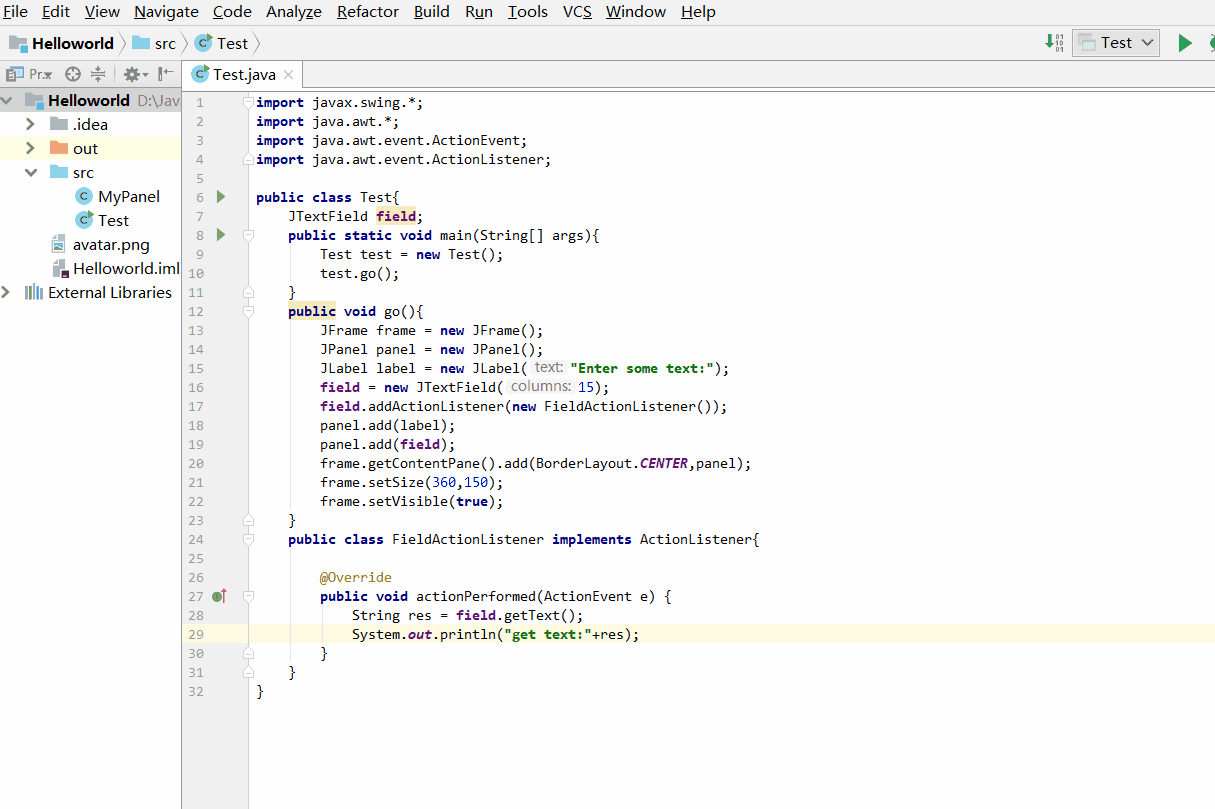Expand the .idea folder in project tree

click(x=30, y=124)
